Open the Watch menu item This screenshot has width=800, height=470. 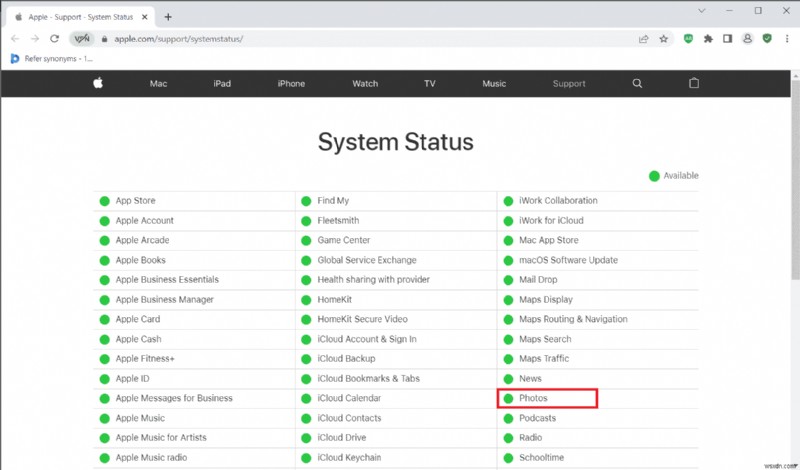365,84
